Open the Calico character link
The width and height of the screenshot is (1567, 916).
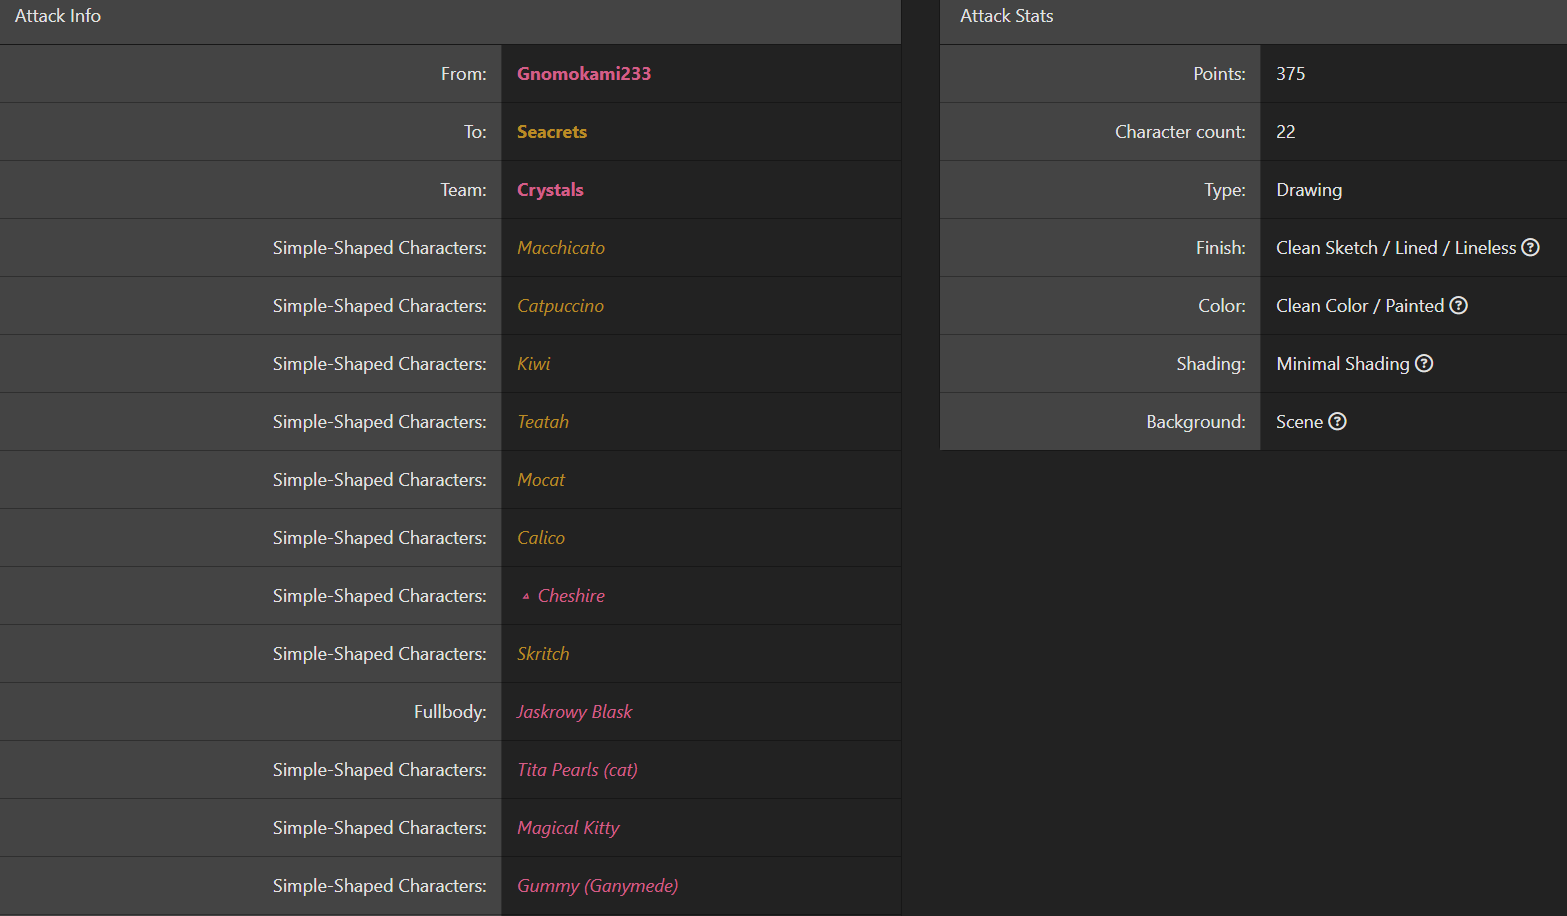[x=540, y=538]
